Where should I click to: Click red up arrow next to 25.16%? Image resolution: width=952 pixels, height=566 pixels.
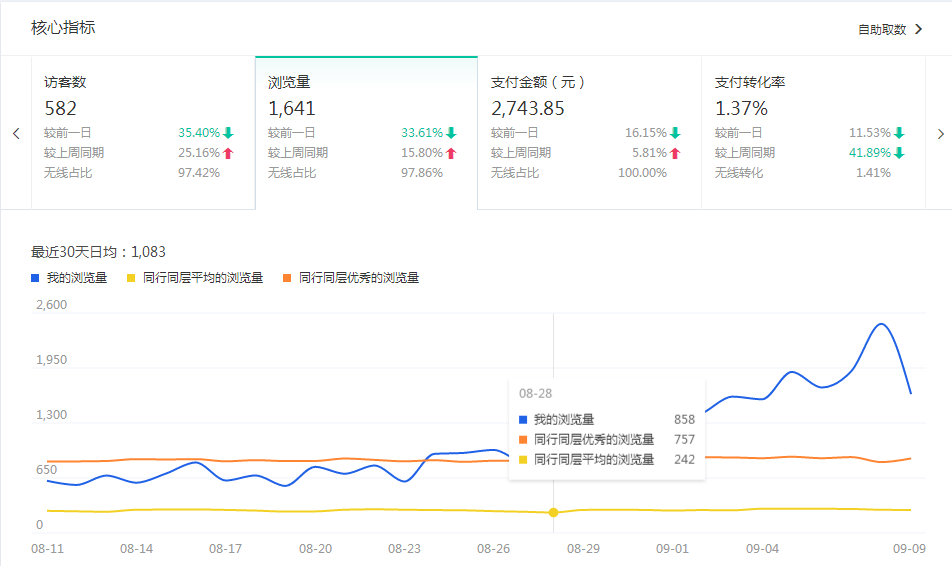(228, 153)
